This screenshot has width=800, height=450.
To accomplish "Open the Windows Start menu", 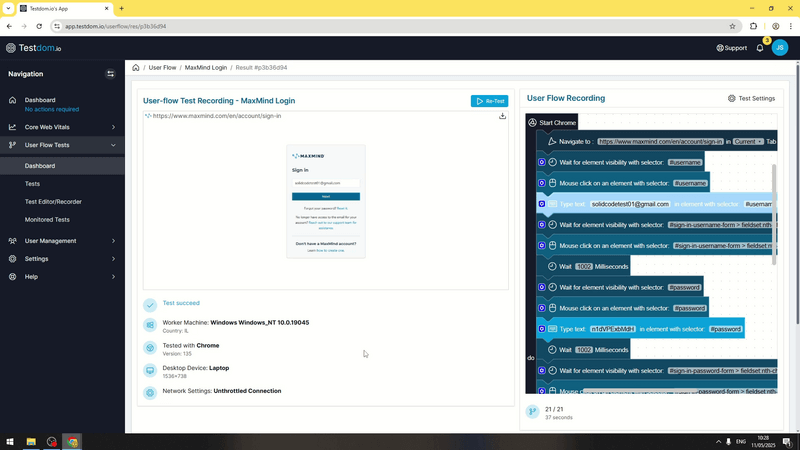I will (x=10, y=442).
